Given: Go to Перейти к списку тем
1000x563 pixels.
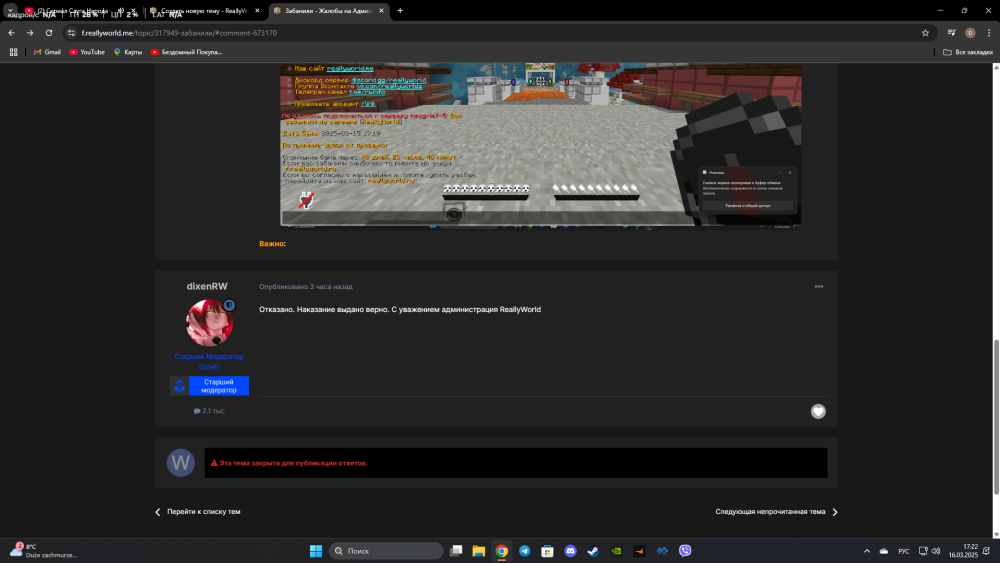Looking at the screenshot, I should pyautogui.click(x=198, y=512).
